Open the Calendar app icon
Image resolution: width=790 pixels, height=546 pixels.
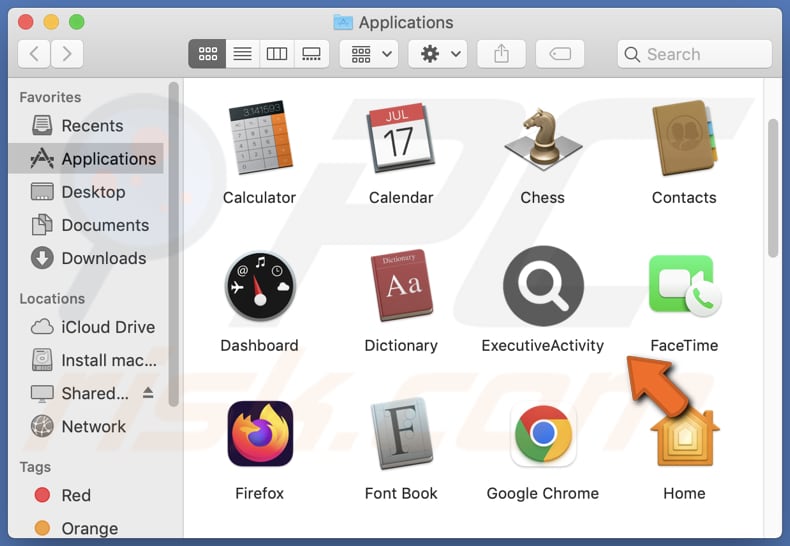coord(401,137)
